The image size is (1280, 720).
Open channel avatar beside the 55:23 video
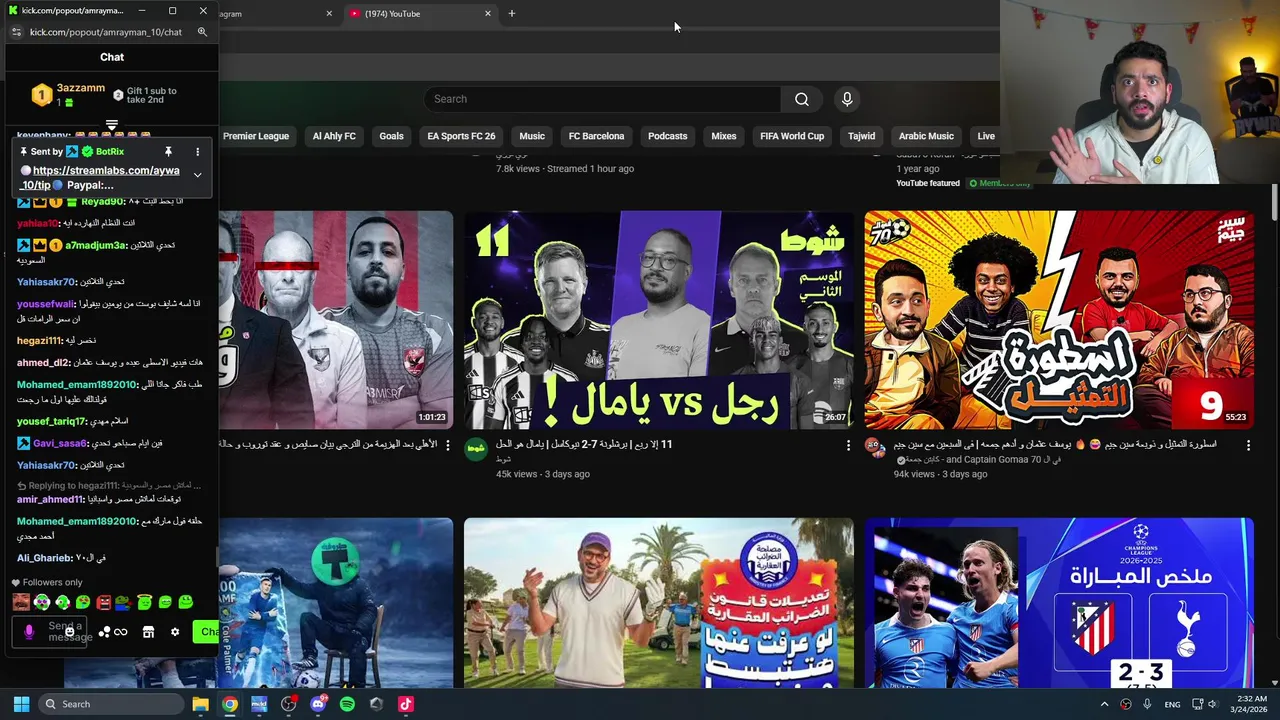point(876,447)
